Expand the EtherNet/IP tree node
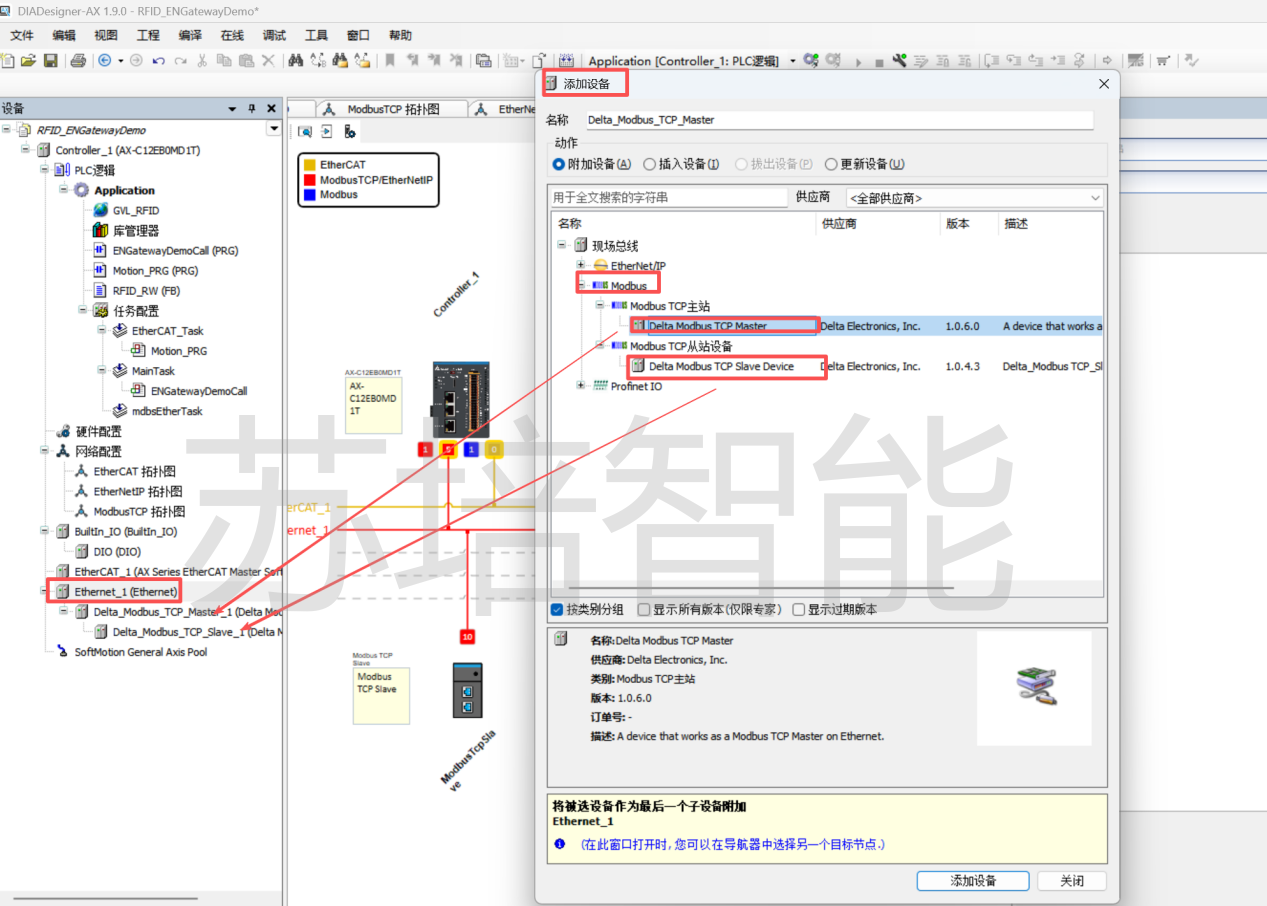 (x=581, y=266)
